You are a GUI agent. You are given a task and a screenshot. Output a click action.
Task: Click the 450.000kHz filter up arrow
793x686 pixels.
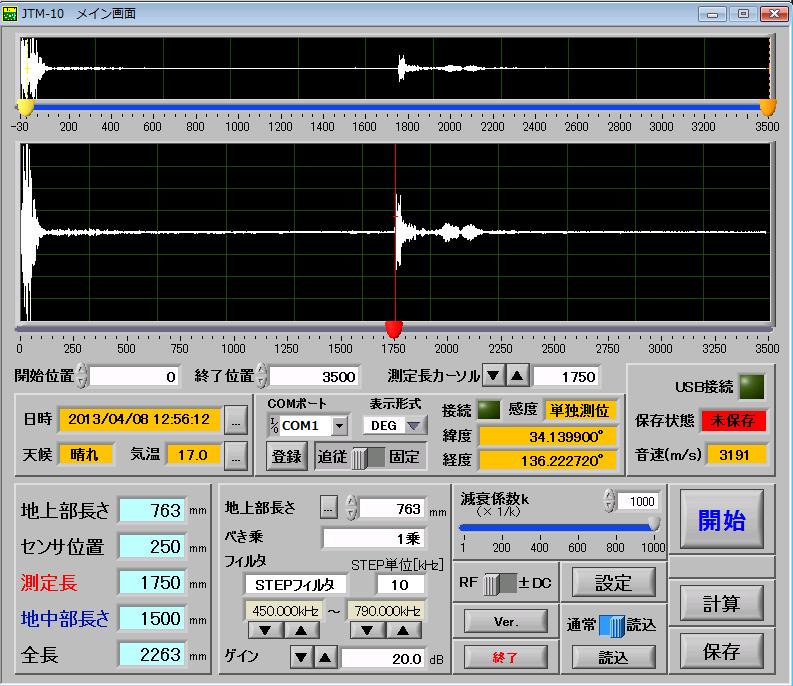301,630
